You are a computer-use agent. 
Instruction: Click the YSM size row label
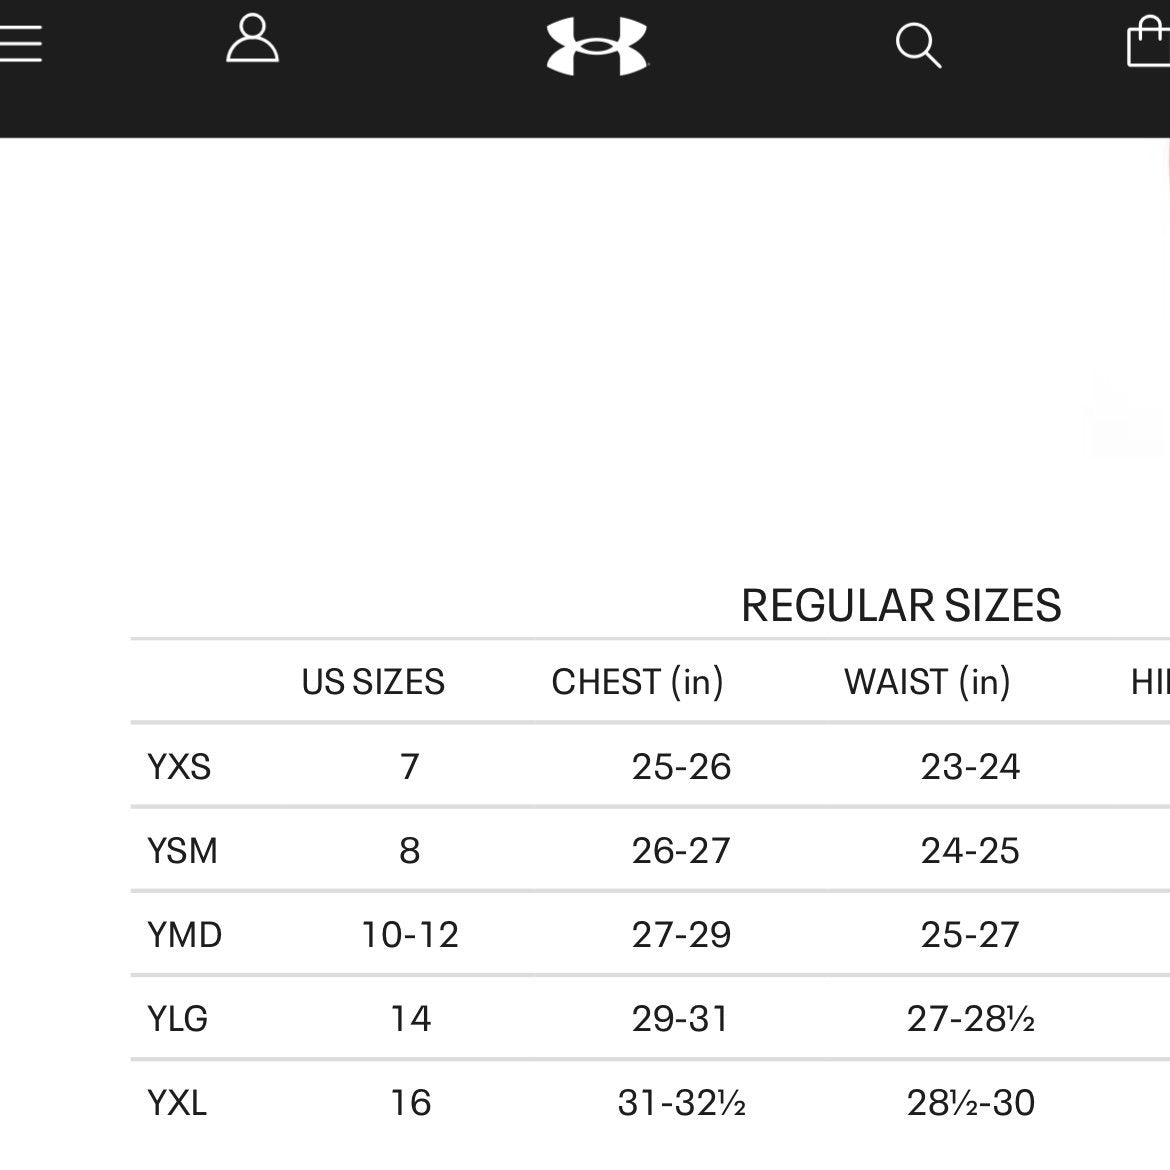(x=182, y=851)
